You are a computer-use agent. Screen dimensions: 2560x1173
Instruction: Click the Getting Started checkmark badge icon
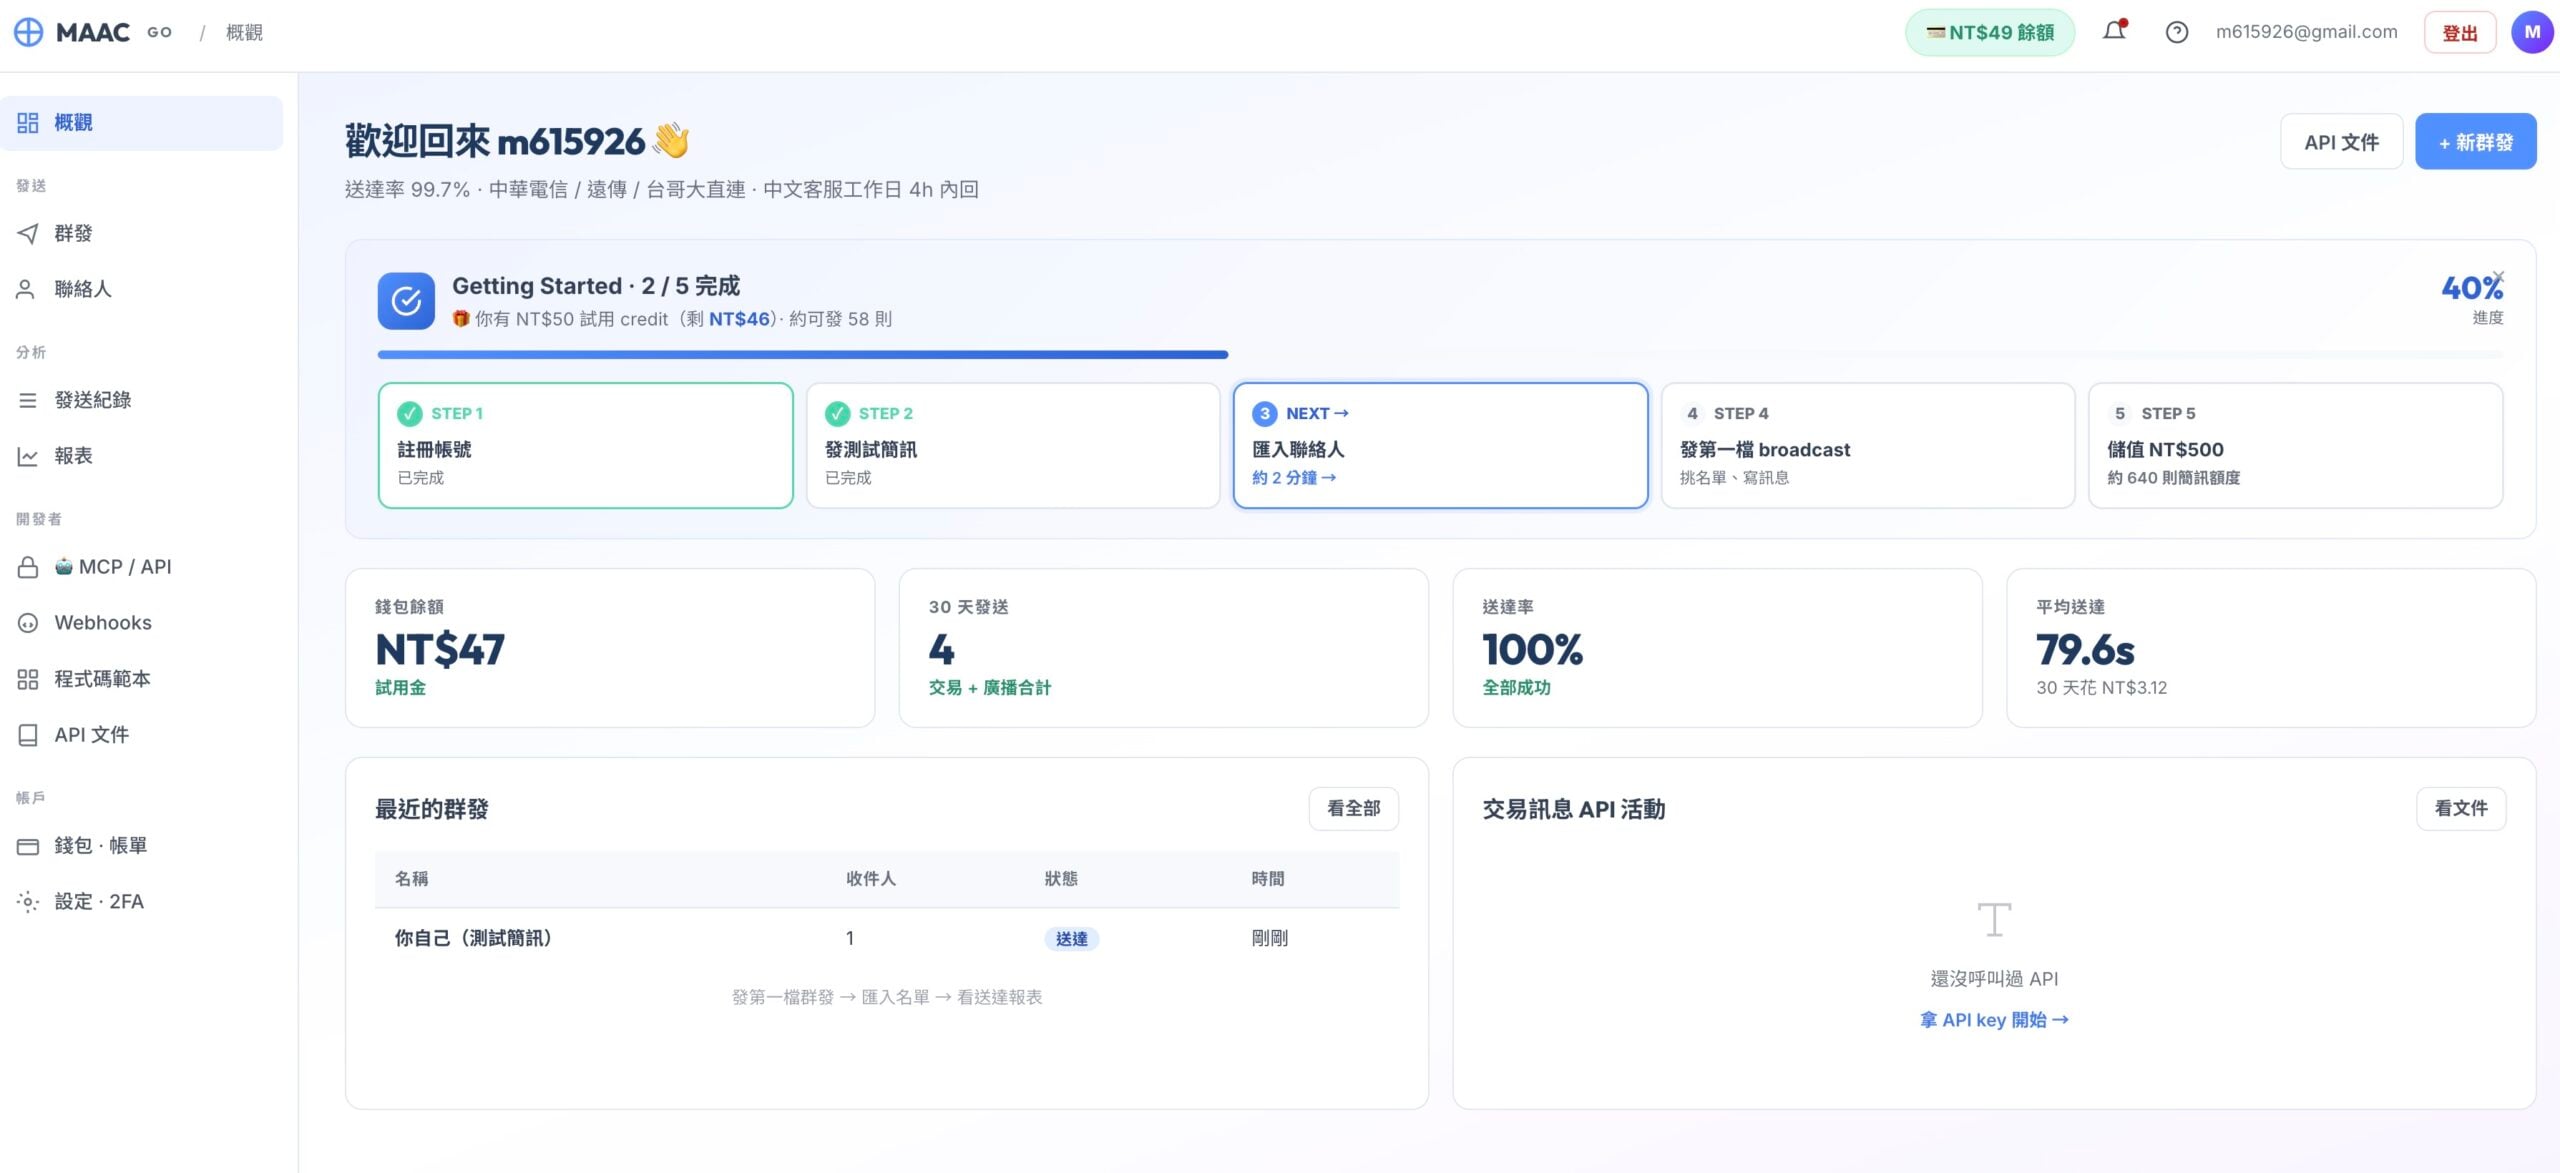pos(406,301)
